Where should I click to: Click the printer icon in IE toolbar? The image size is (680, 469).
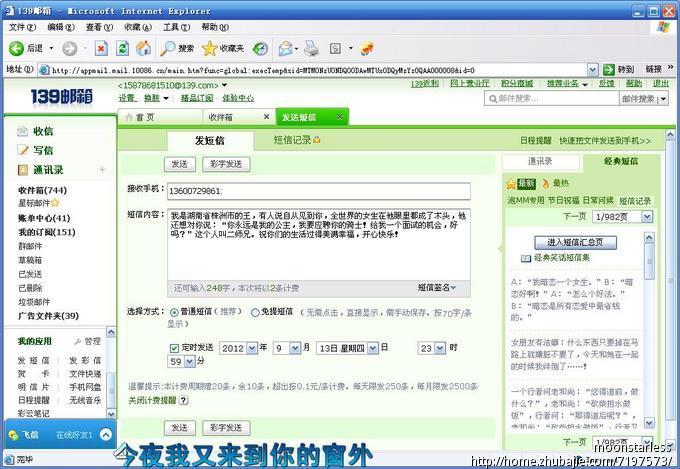click(311, 48)
